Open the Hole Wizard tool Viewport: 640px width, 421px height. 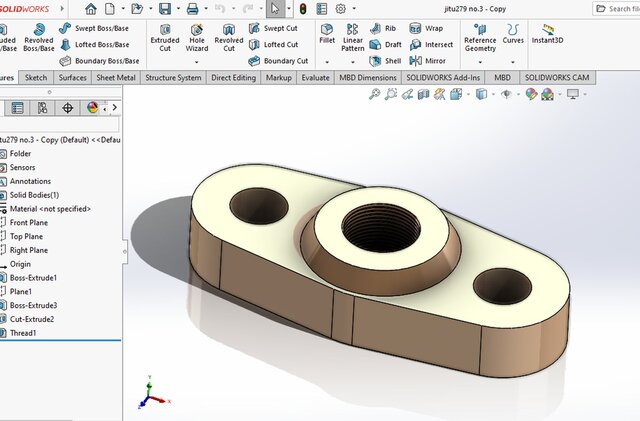tap(197, 38)
